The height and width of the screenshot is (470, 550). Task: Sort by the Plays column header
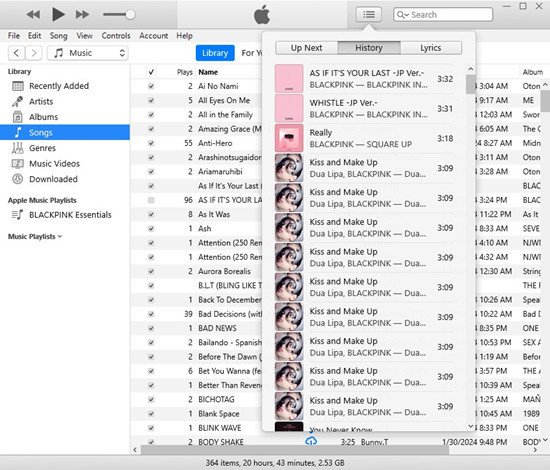pyautogui.click(x=185, y=72)
